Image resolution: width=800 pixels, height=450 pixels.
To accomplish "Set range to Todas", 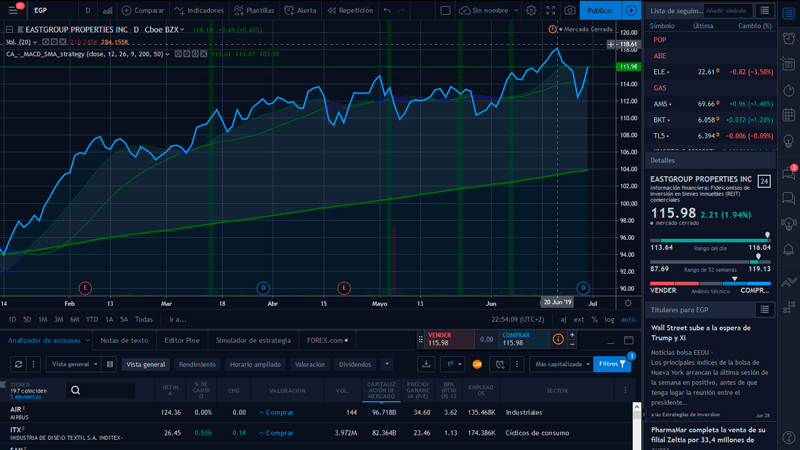I will coord(144,319).
